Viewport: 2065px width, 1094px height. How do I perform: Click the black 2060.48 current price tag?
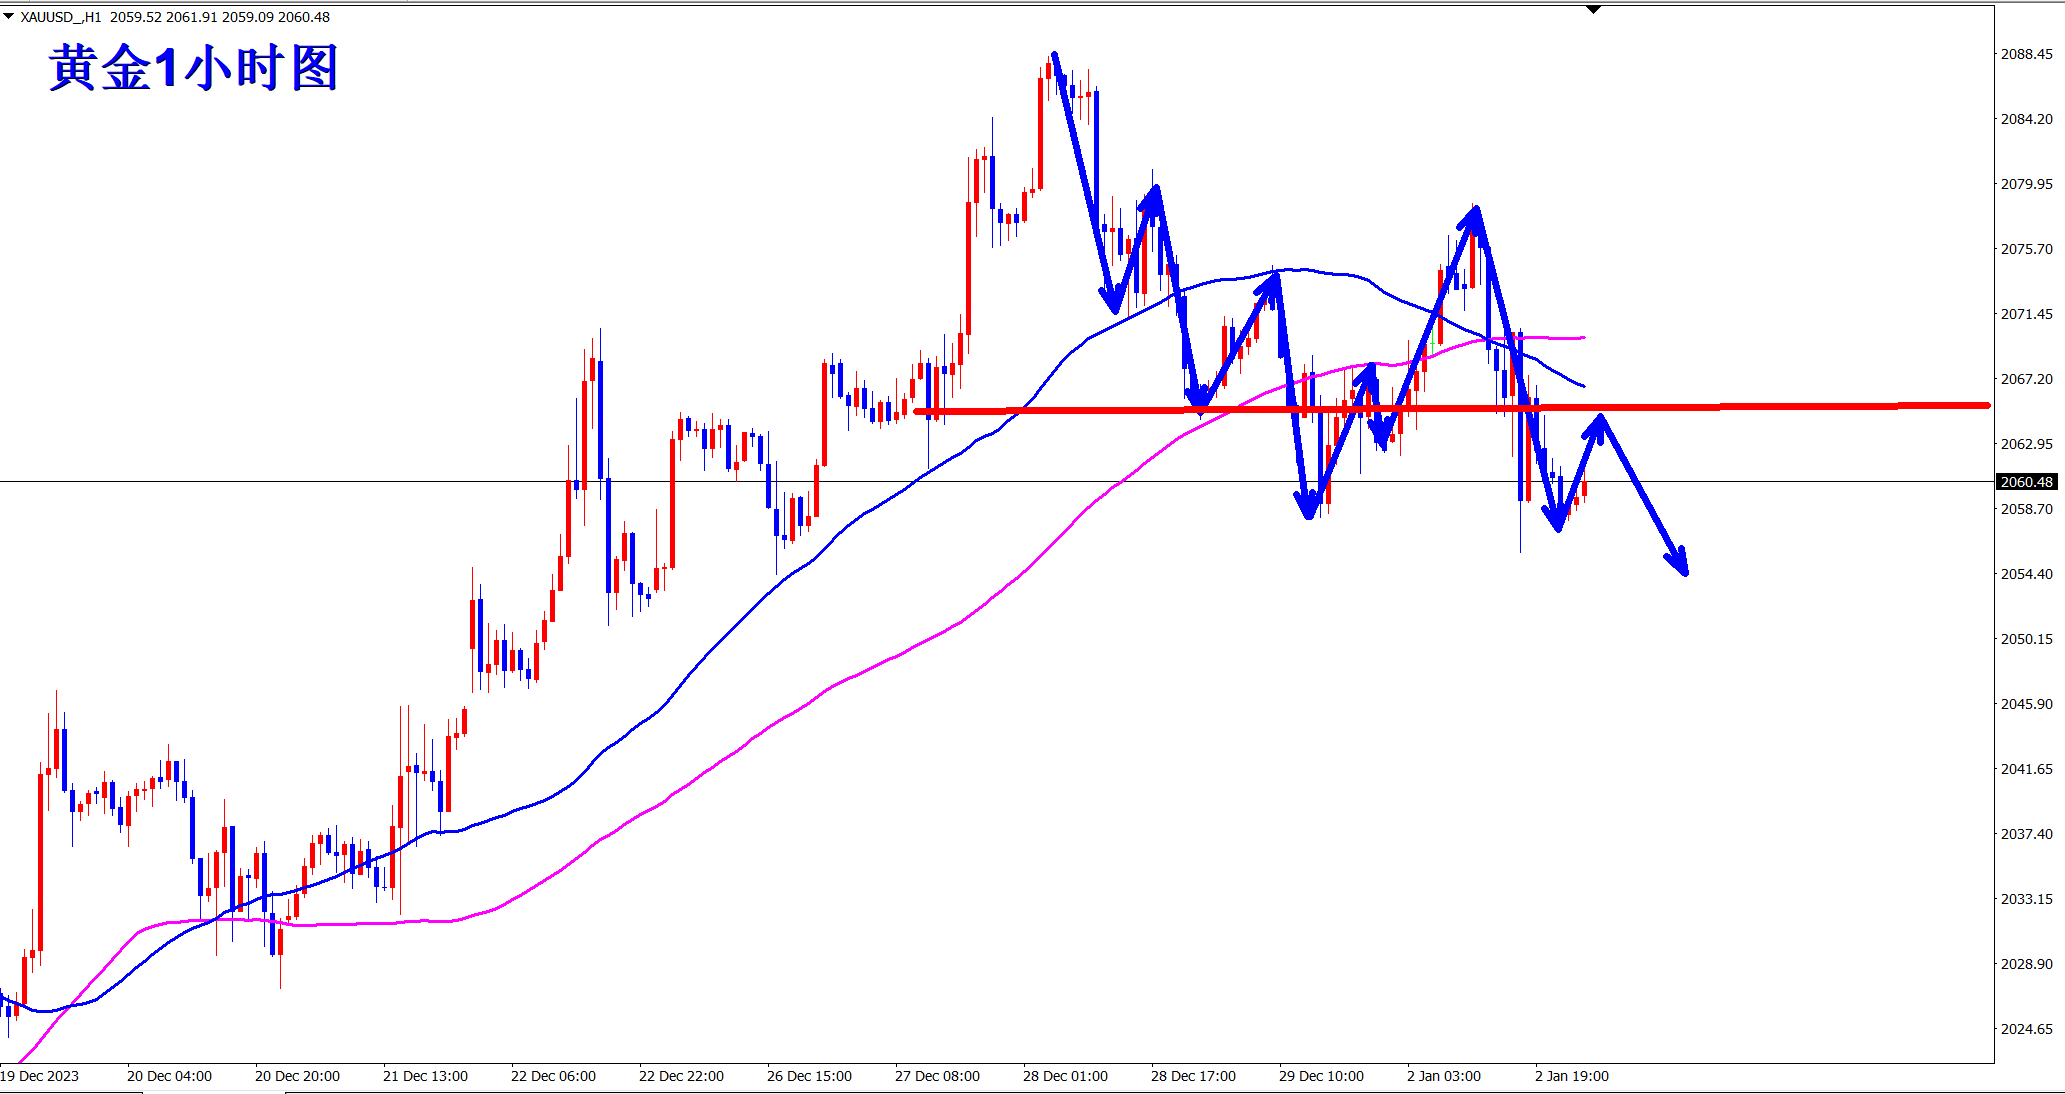2026,482
